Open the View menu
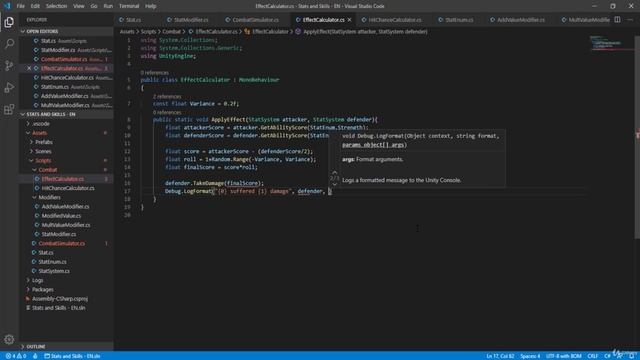The image size is (640, 360). point(79,6)
